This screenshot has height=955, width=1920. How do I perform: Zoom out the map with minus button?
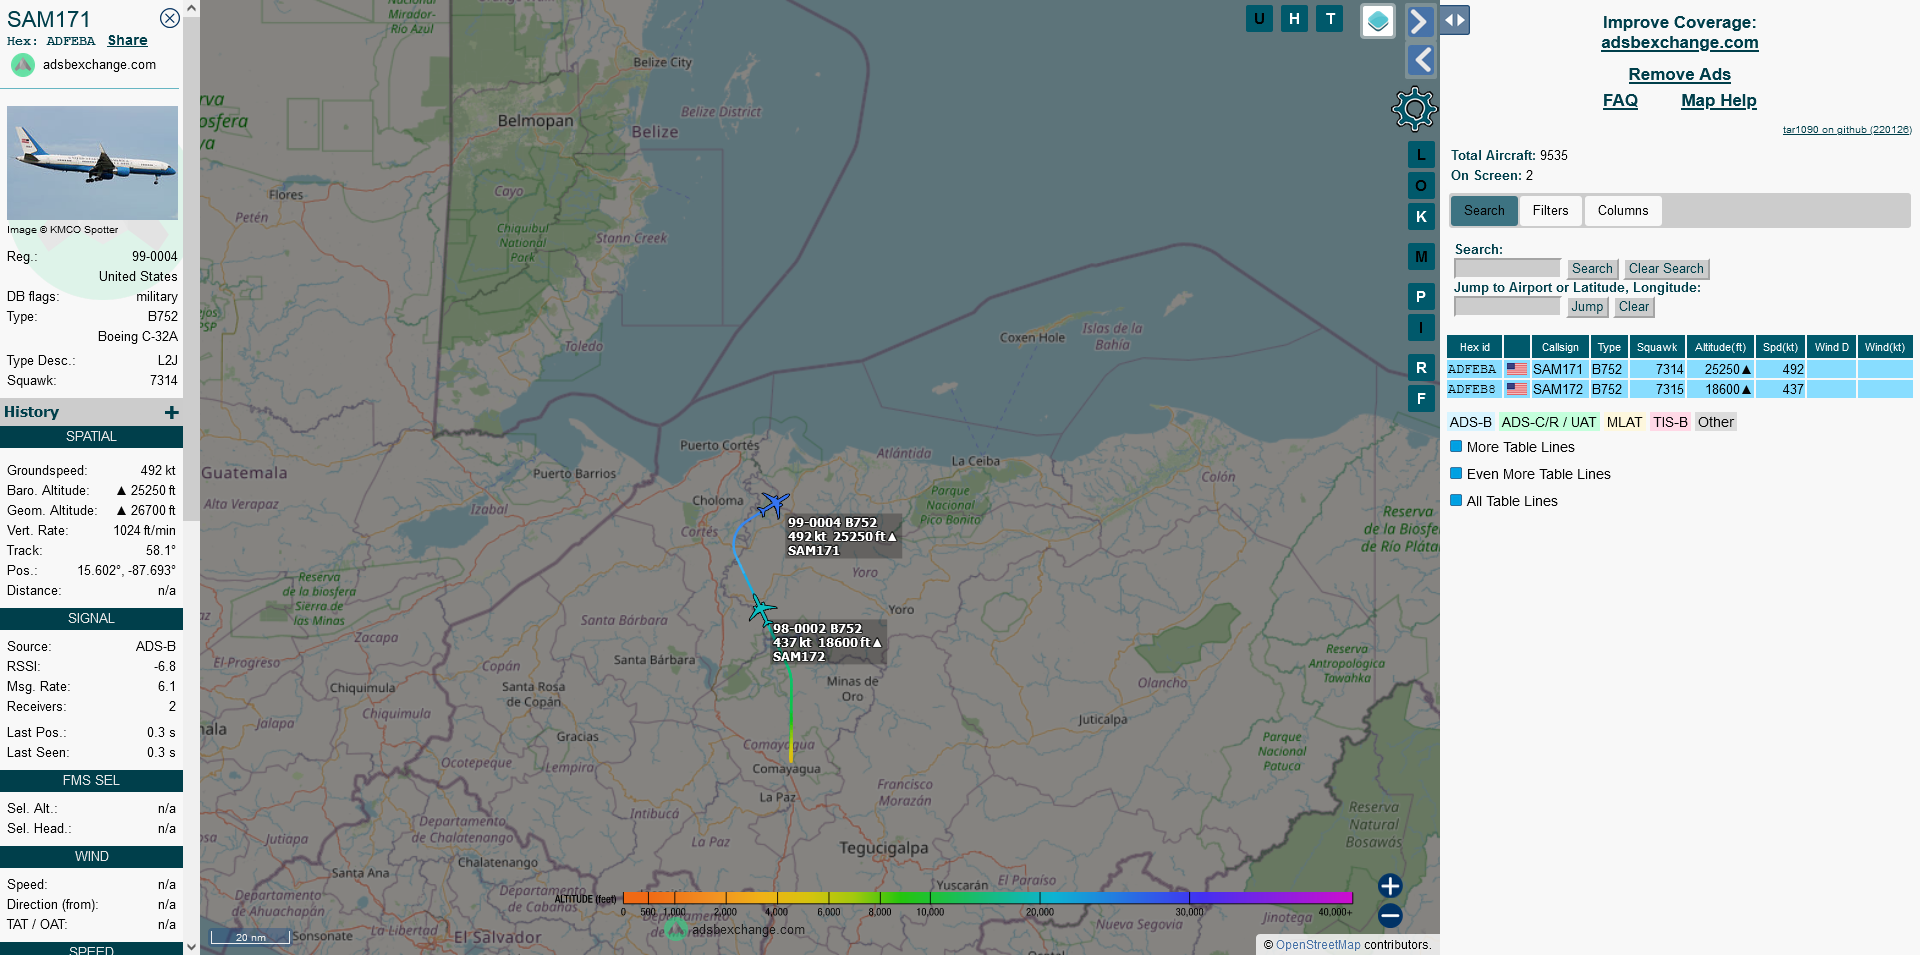[x=1390, y=915]
